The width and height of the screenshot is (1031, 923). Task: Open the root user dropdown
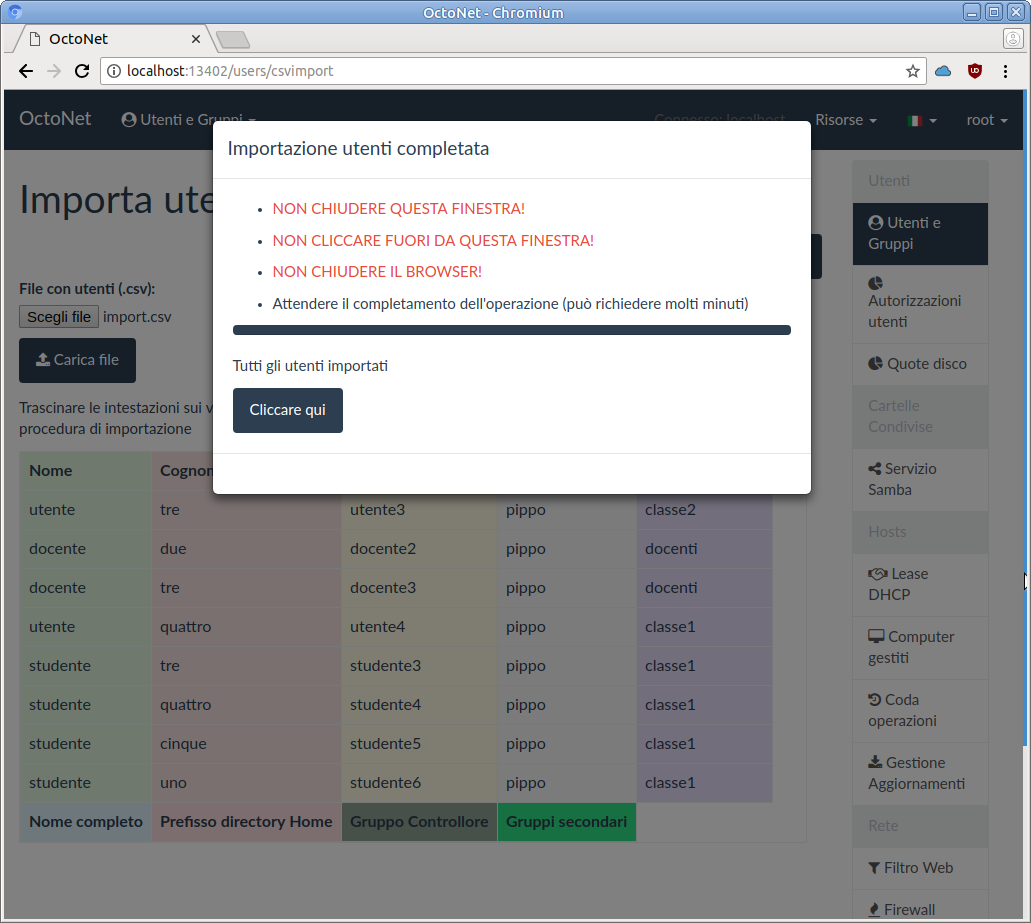[986, 120]
